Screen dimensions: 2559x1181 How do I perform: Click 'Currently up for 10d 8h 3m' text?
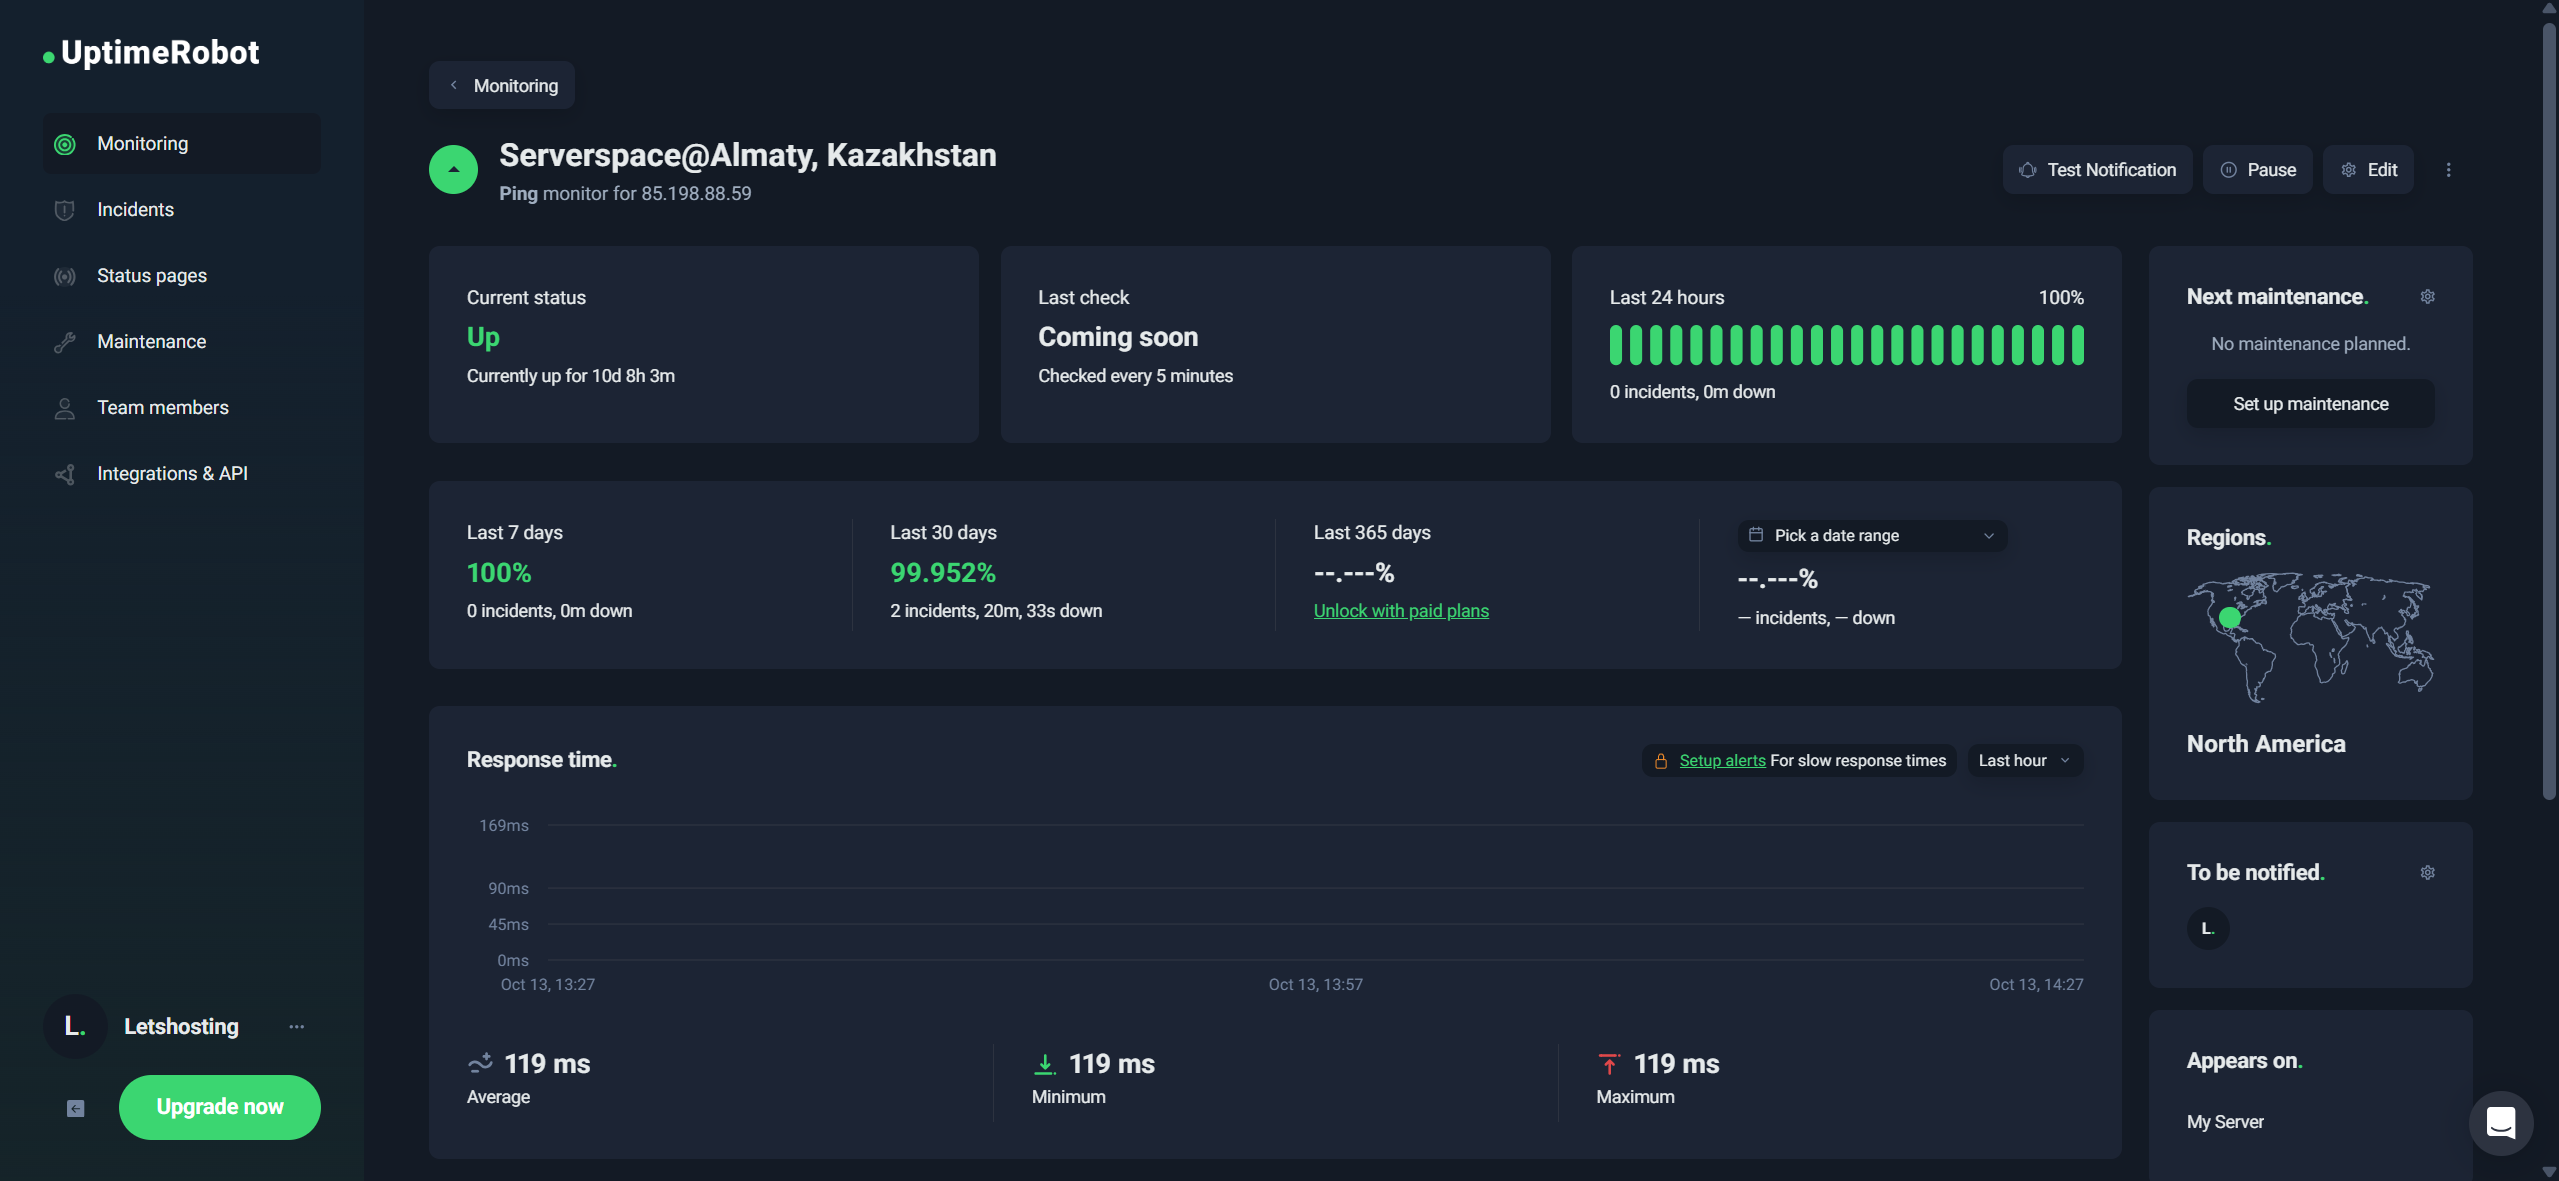tap(571, 376)
